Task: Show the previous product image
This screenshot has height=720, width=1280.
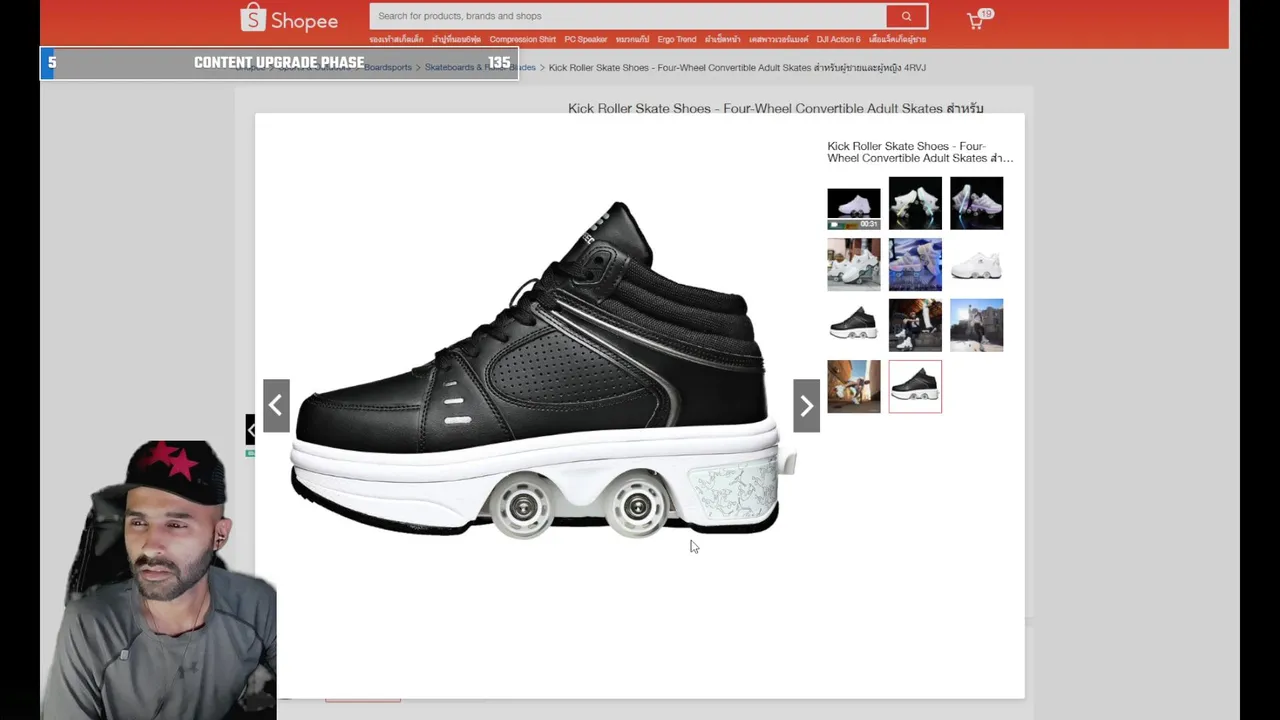Action: (276, 405)
